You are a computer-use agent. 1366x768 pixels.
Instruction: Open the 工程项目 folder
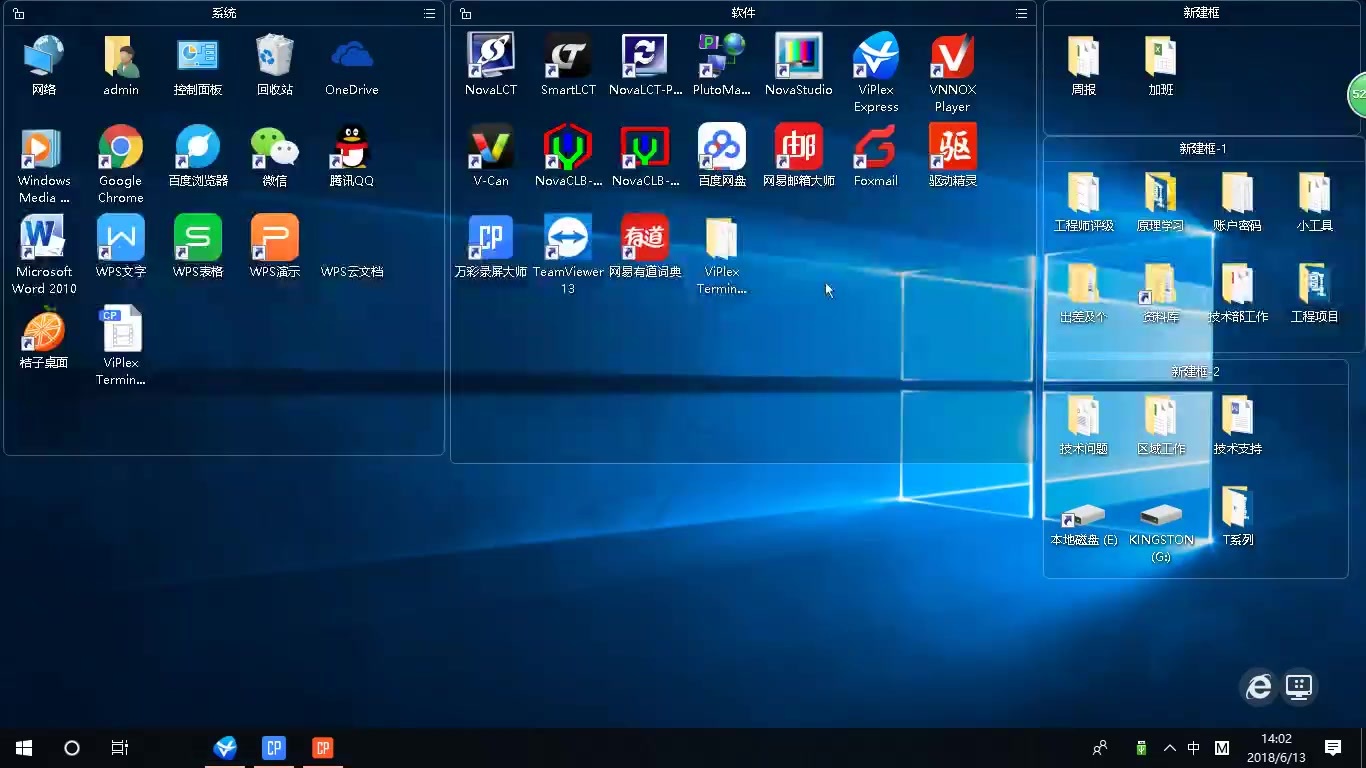(x=1315, y=283)
